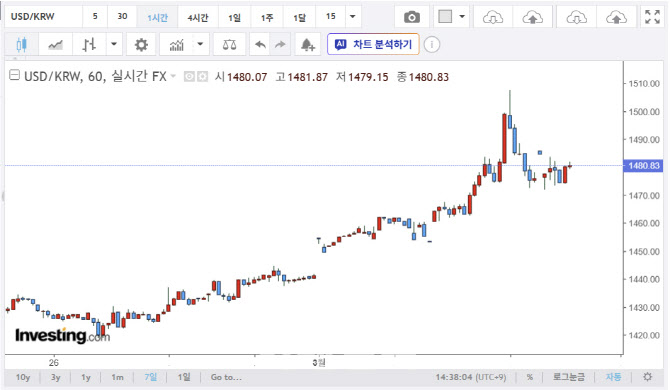The height and width of the screenshot is (390, 670).
Task: Click the second cloud upload icon
Action: [616, 17]
